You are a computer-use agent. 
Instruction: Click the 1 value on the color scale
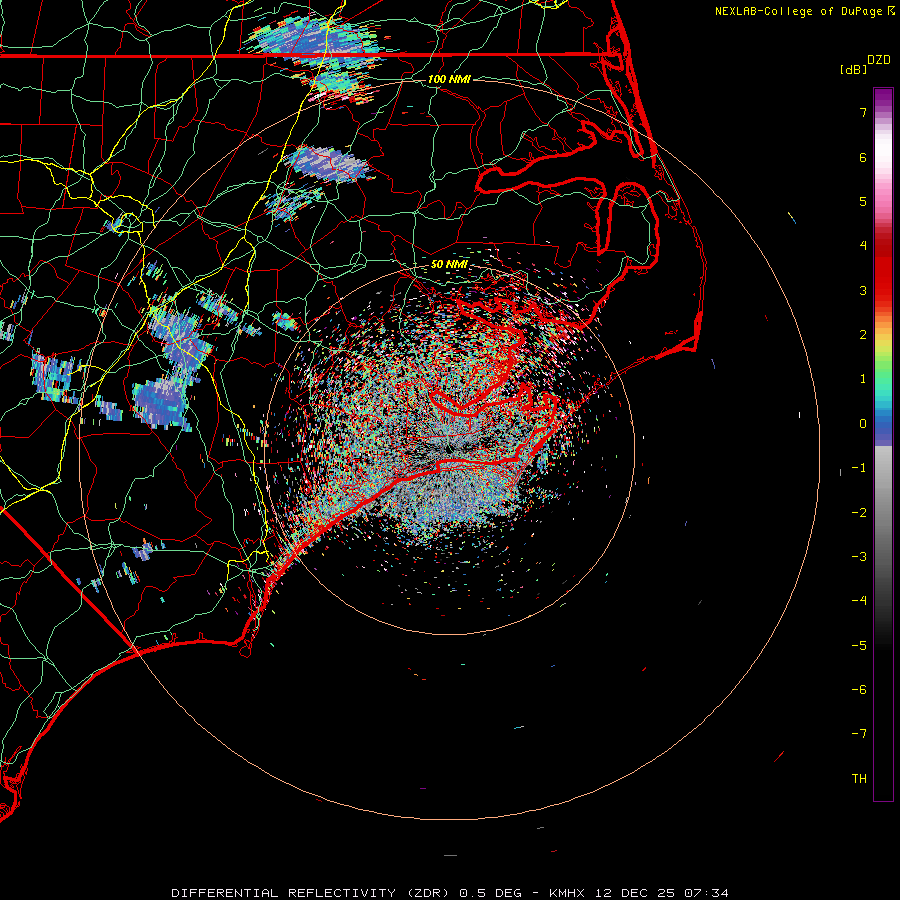(863, 379)
